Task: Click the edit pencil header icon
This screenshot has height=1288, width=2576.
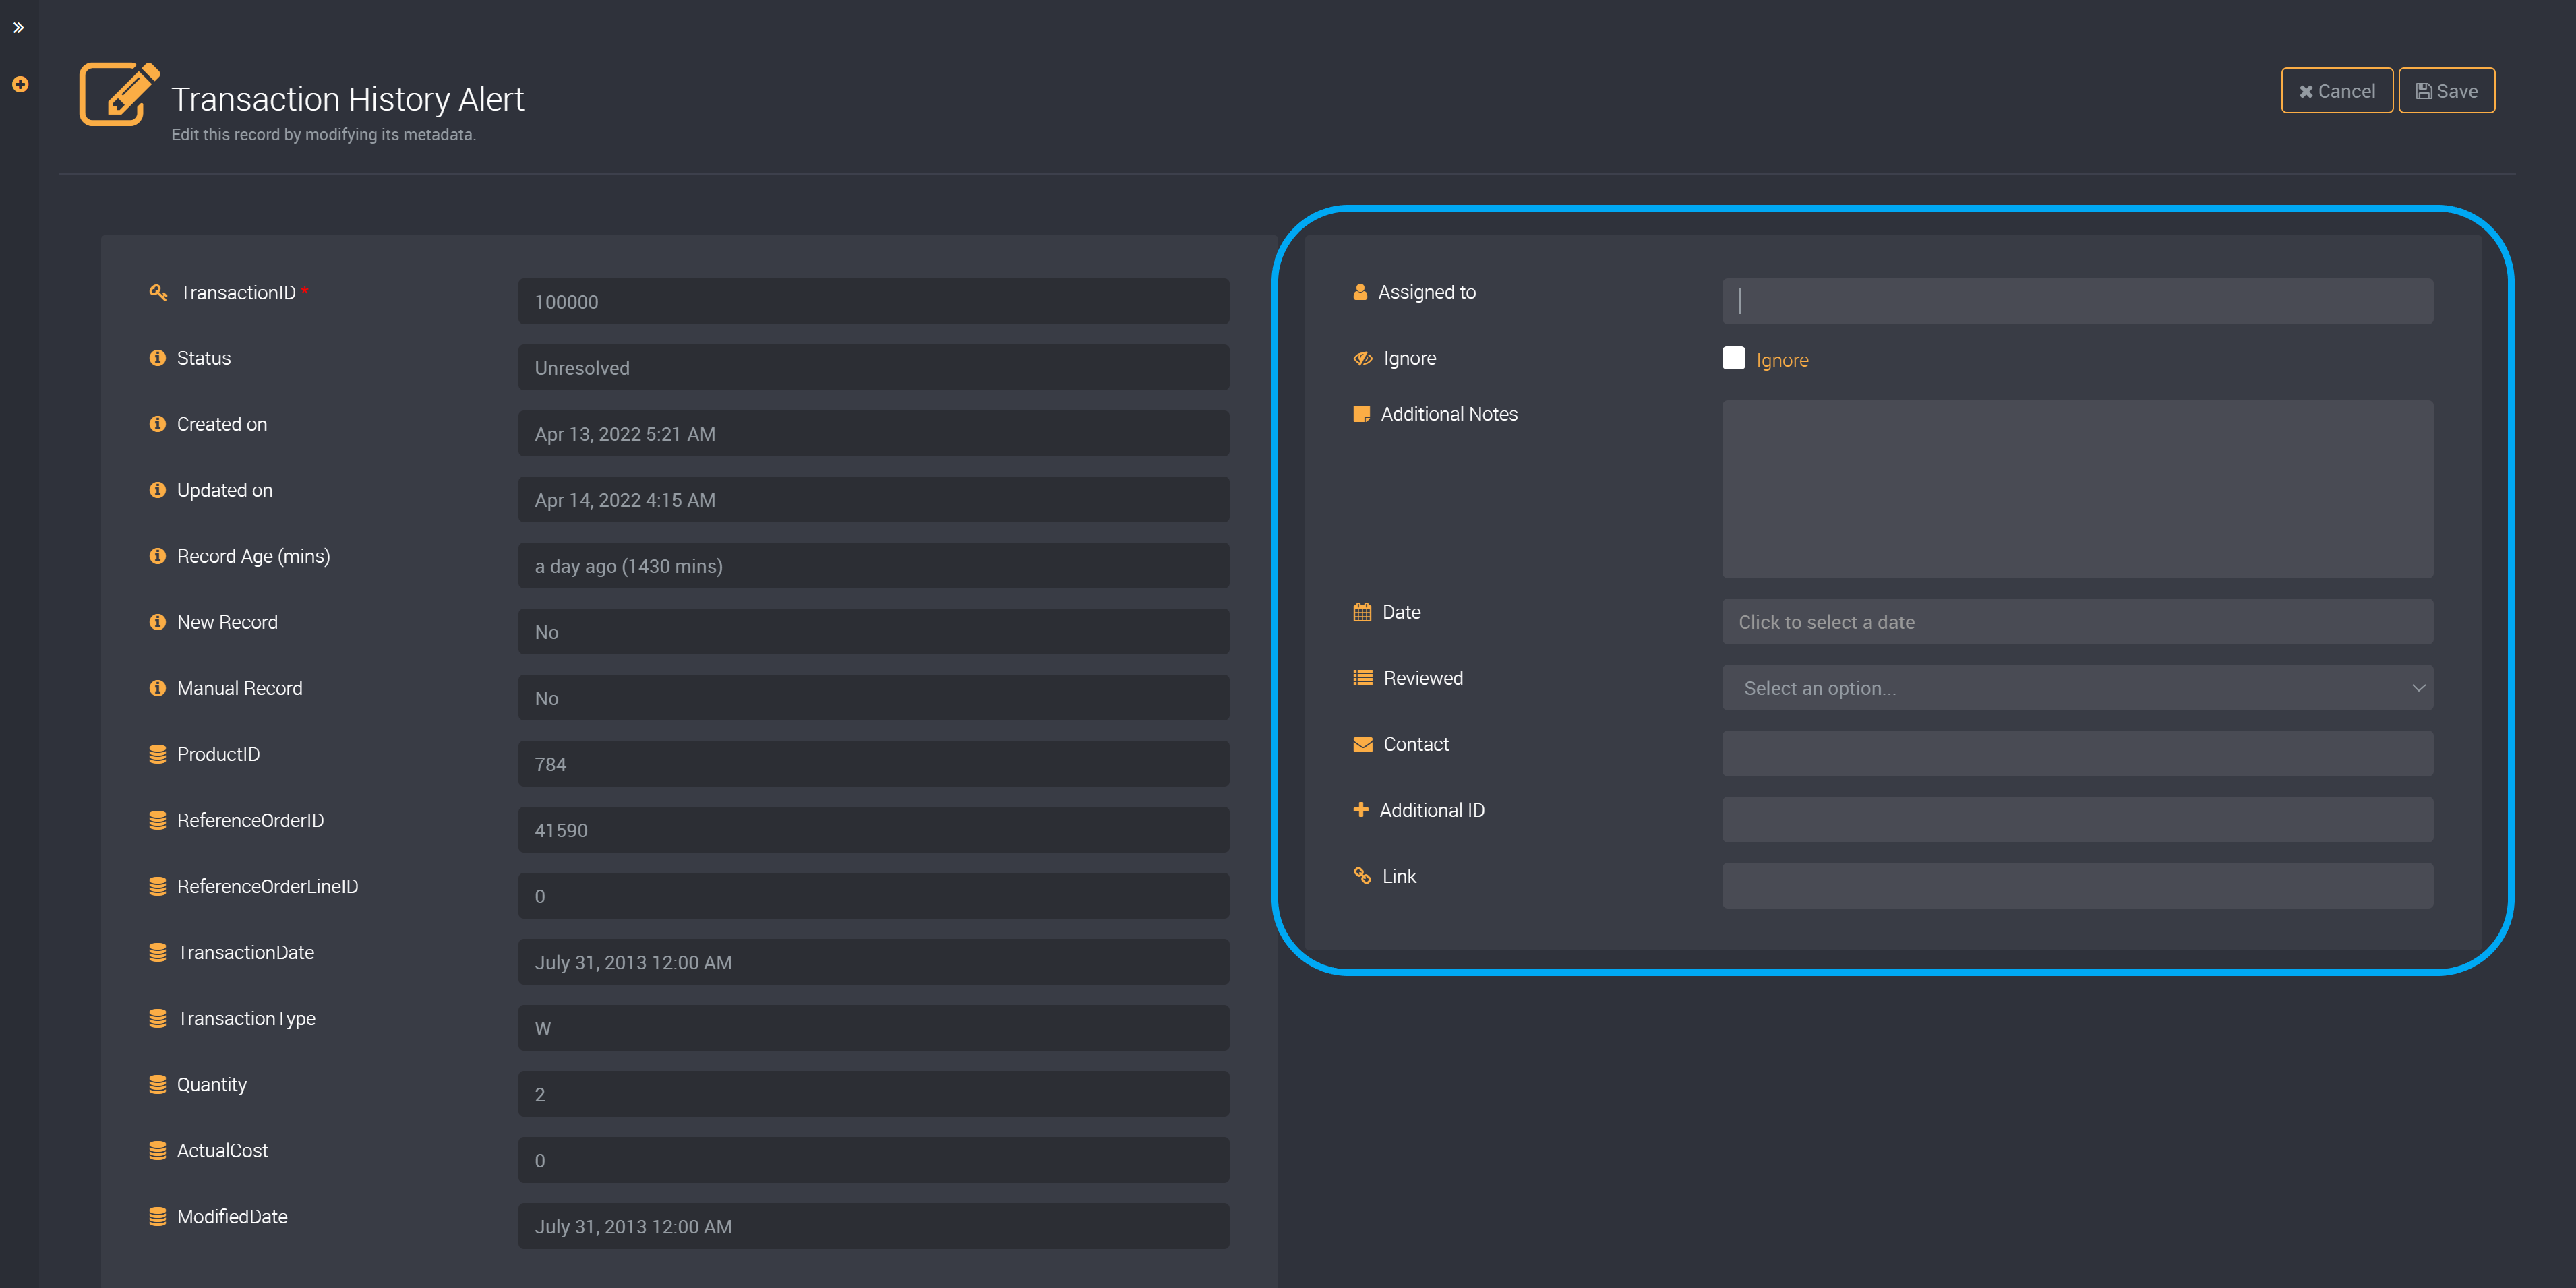Action: click(x=119, y=94)
